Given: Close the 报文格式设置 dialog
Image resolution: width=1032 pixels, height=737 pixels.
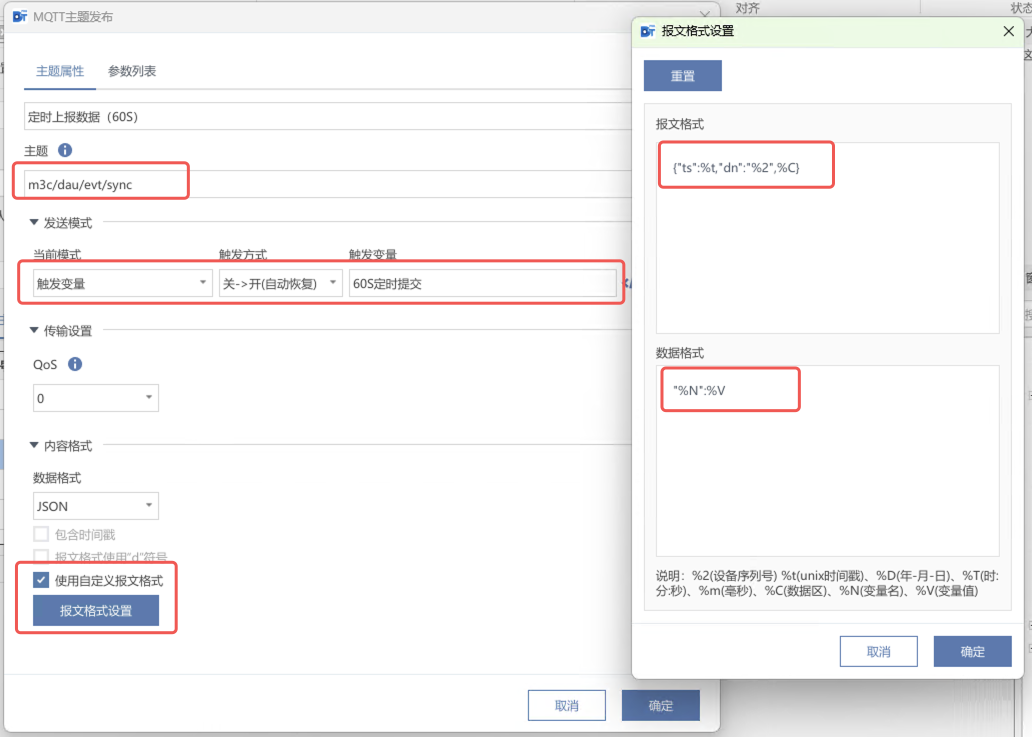Looking at the screenshot, I should 1009,31.
